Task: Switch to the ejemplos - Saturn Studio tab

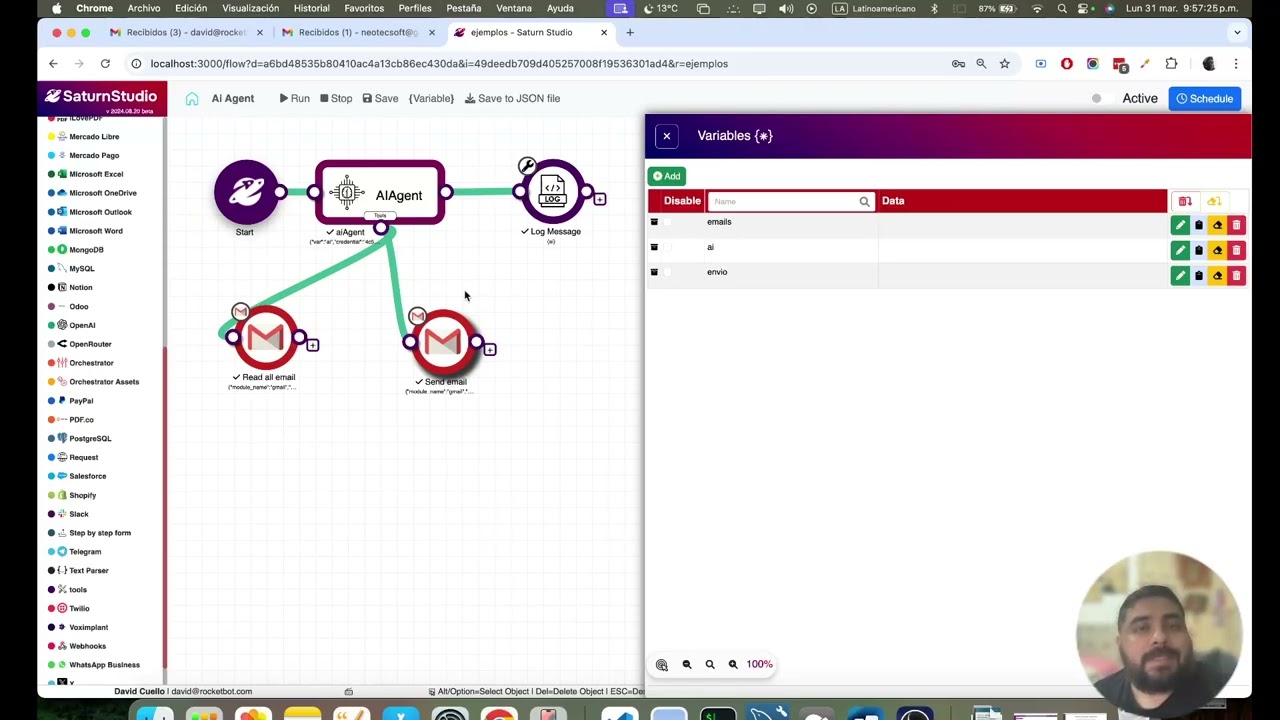Action: click(x=530, y=32)
